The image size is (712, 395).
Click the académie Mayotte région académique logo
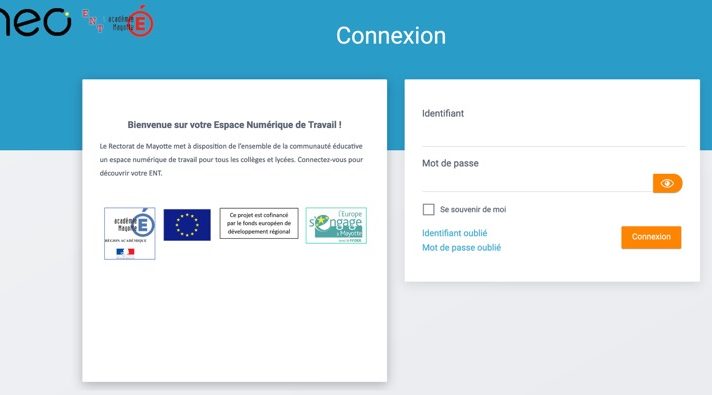[x=129, y=233]
